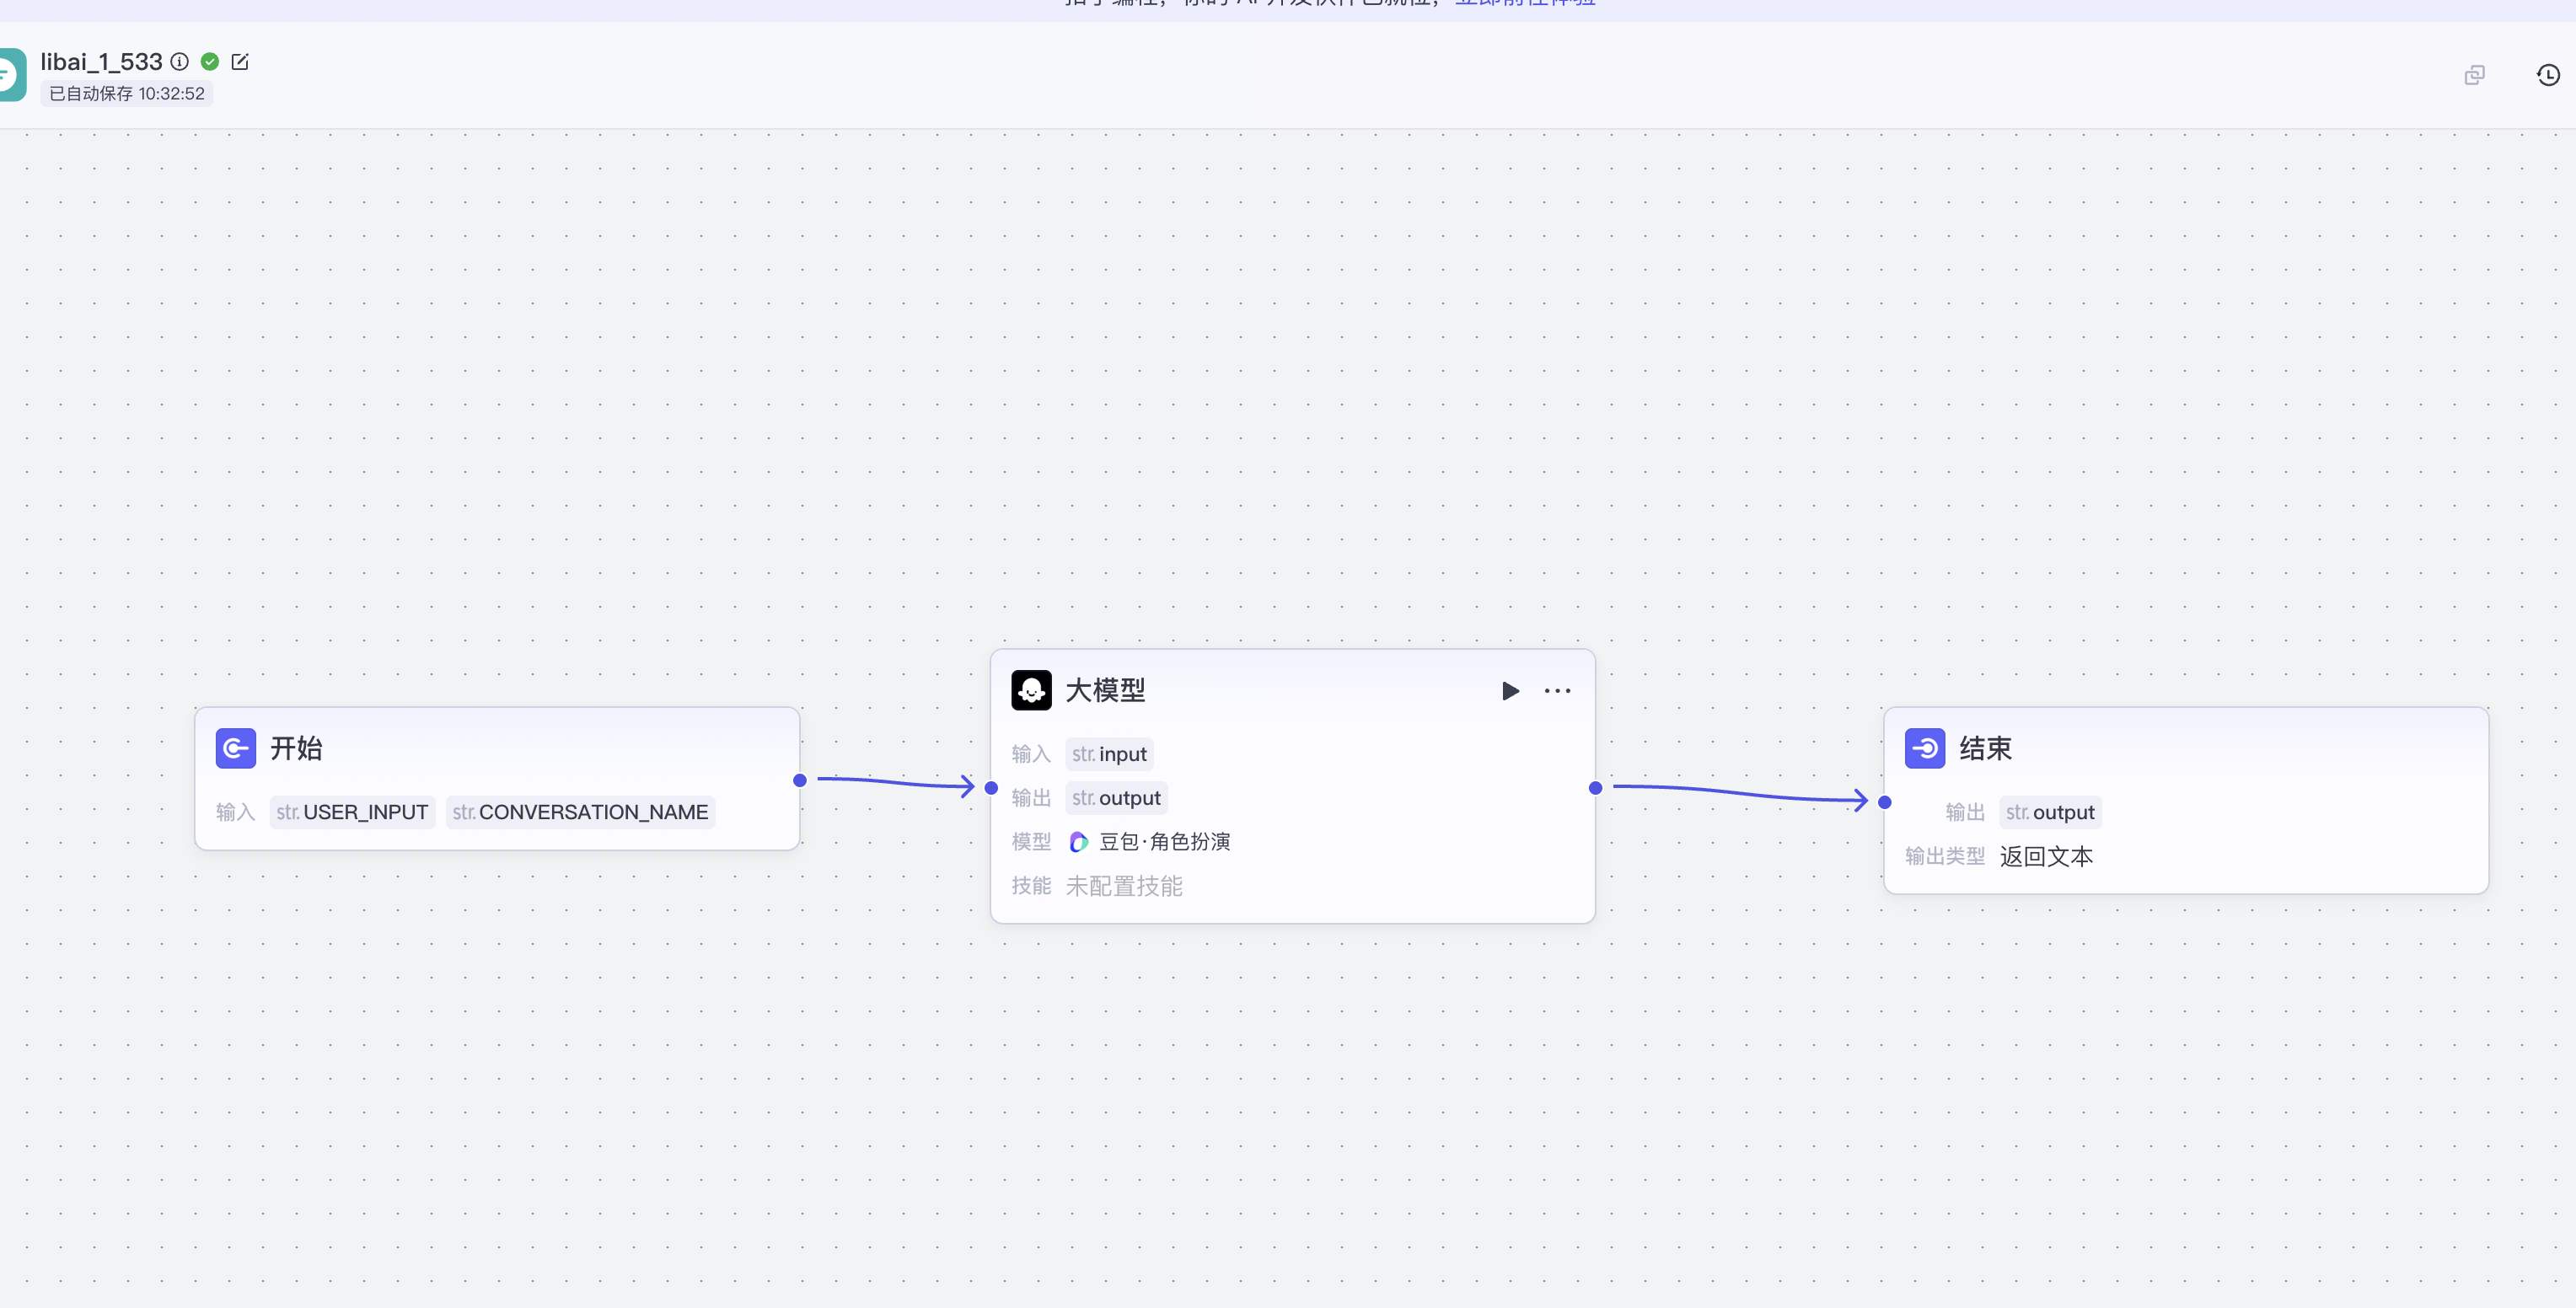Open the 大模型 node three-dot menu
This screenshot has width=2576, height=1308.
point(1557,691)
